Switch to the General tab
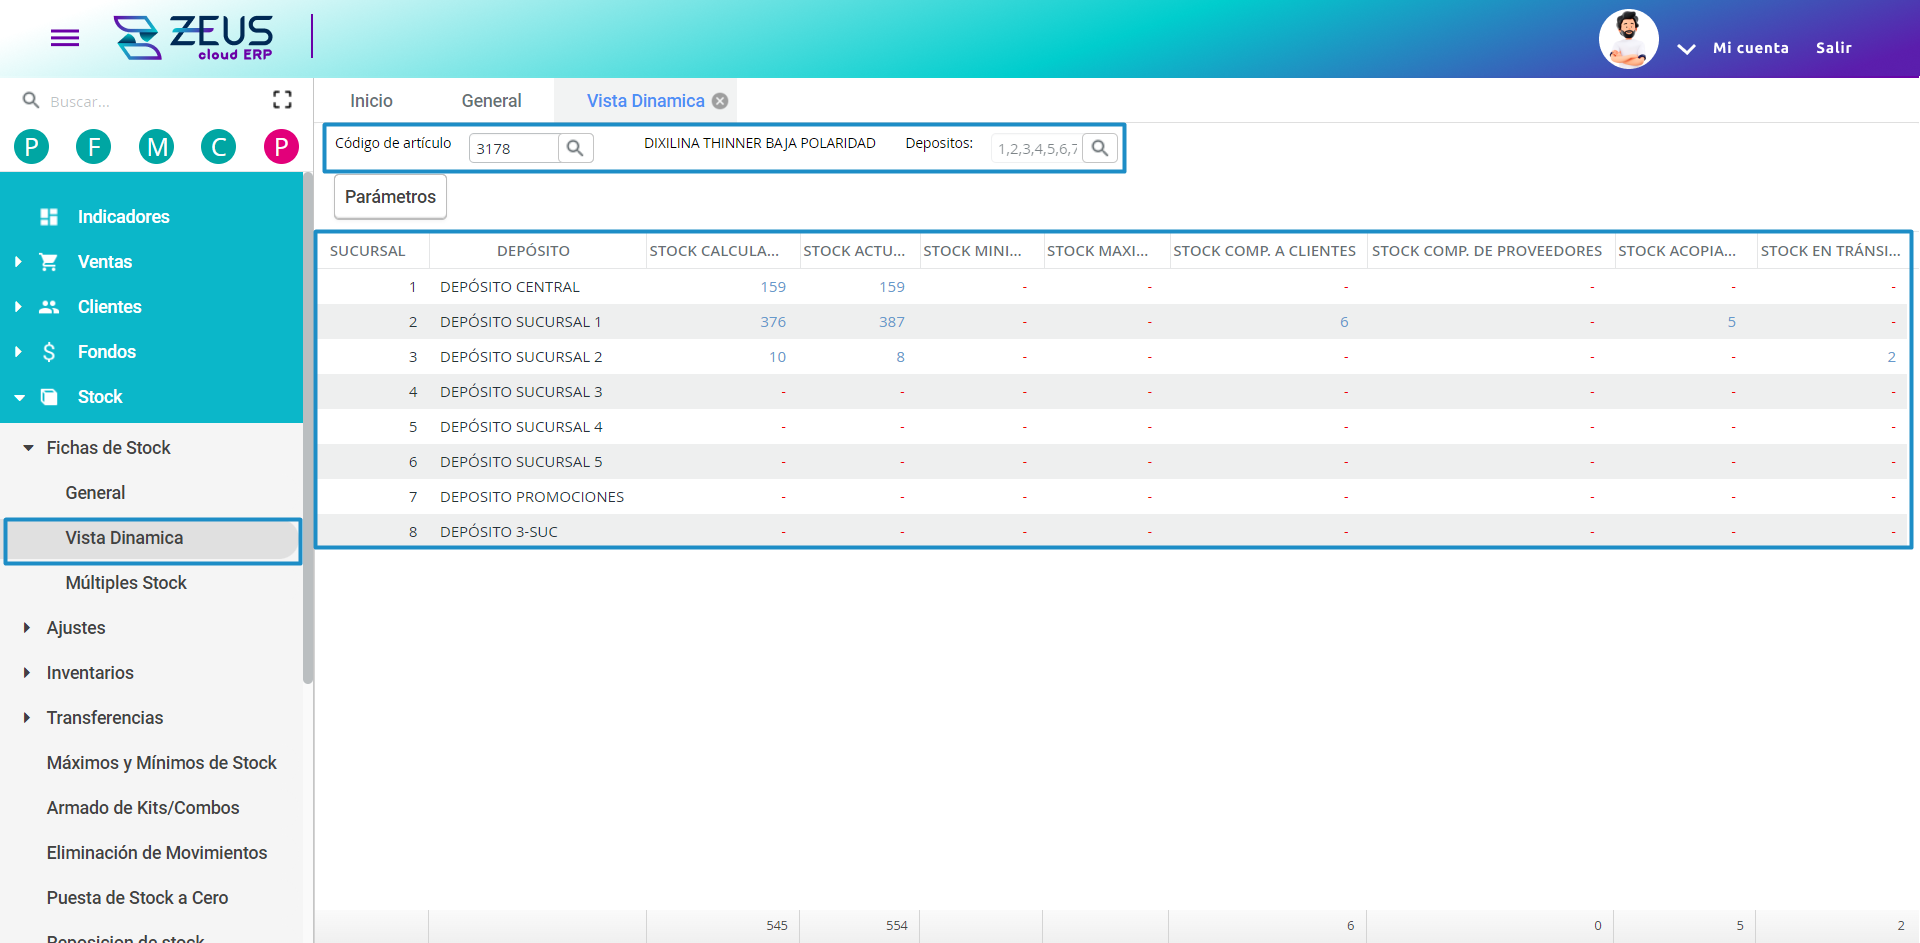Screen dimensions: 1920x943 491,100
